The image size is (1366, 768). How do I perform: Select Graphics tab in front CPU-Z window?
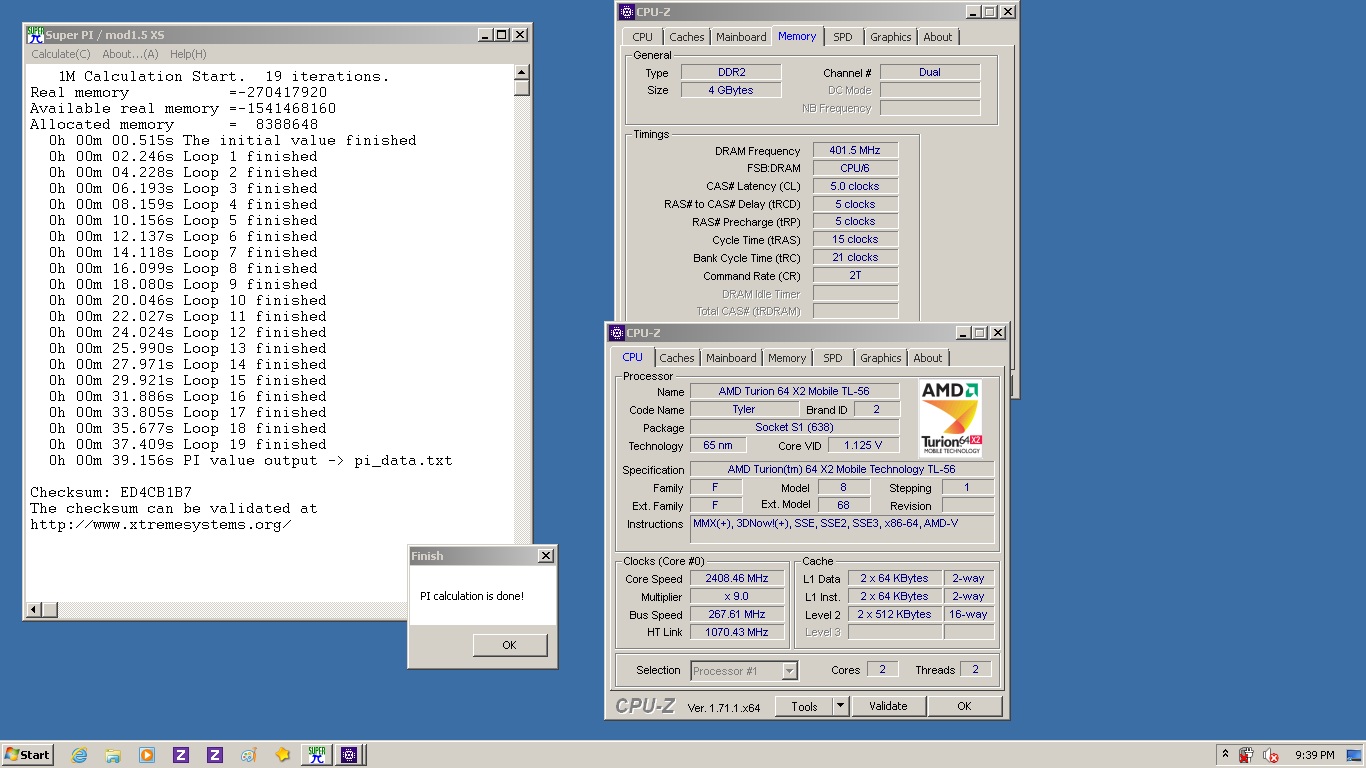880,358
